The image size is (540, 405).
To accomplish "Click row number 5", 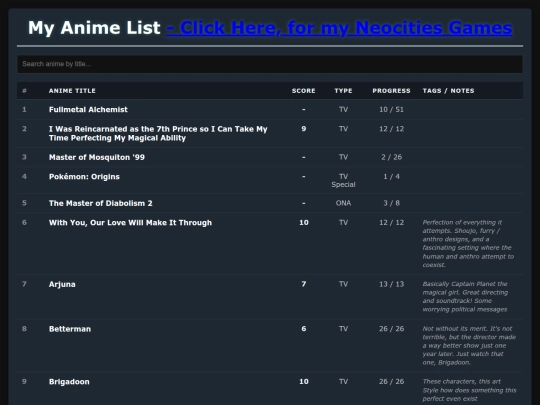I will pos(24,203).
